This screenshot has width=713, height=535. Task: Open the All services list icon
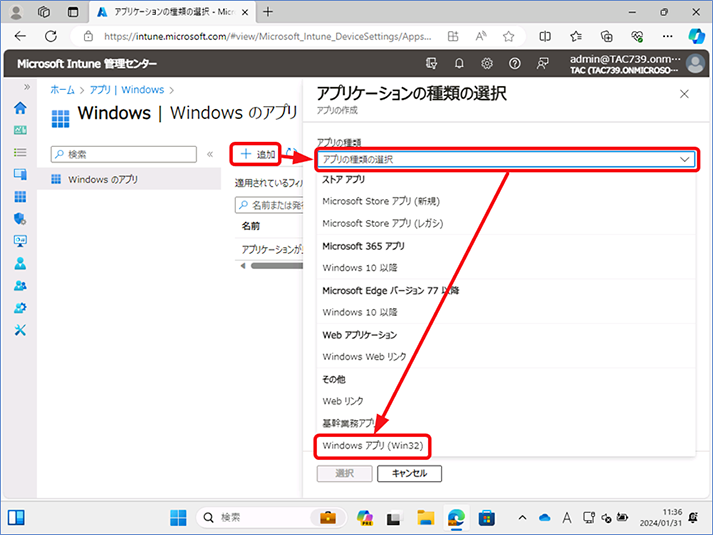click(x=20, y=152)
